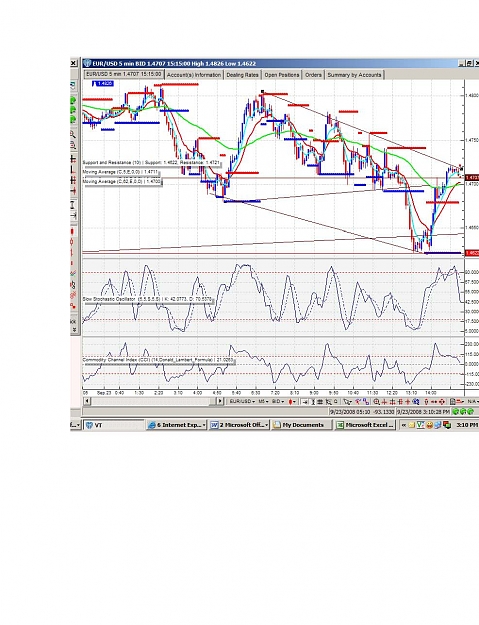This screenshot has width=479, height=625.
Task: Select the red crosshair tool on left toolbar
Action: point(73,191)
